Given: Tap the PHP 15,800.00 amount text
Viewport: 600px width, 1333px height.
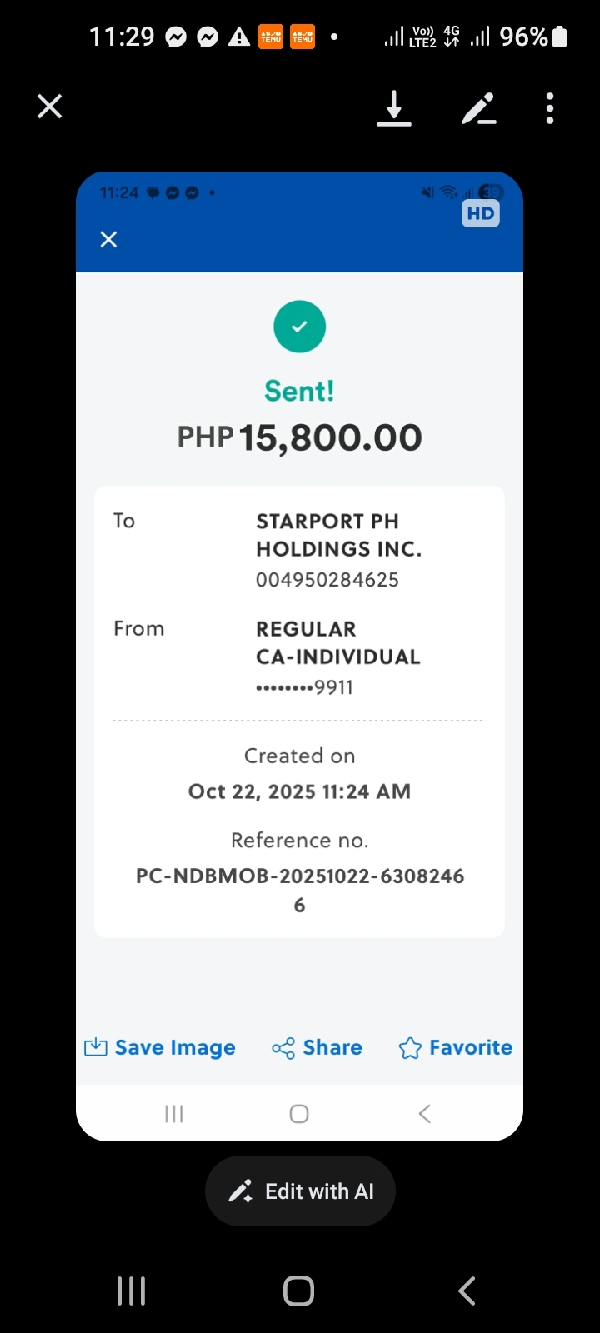Looking at the screenshot, I should tap(299, 437).
